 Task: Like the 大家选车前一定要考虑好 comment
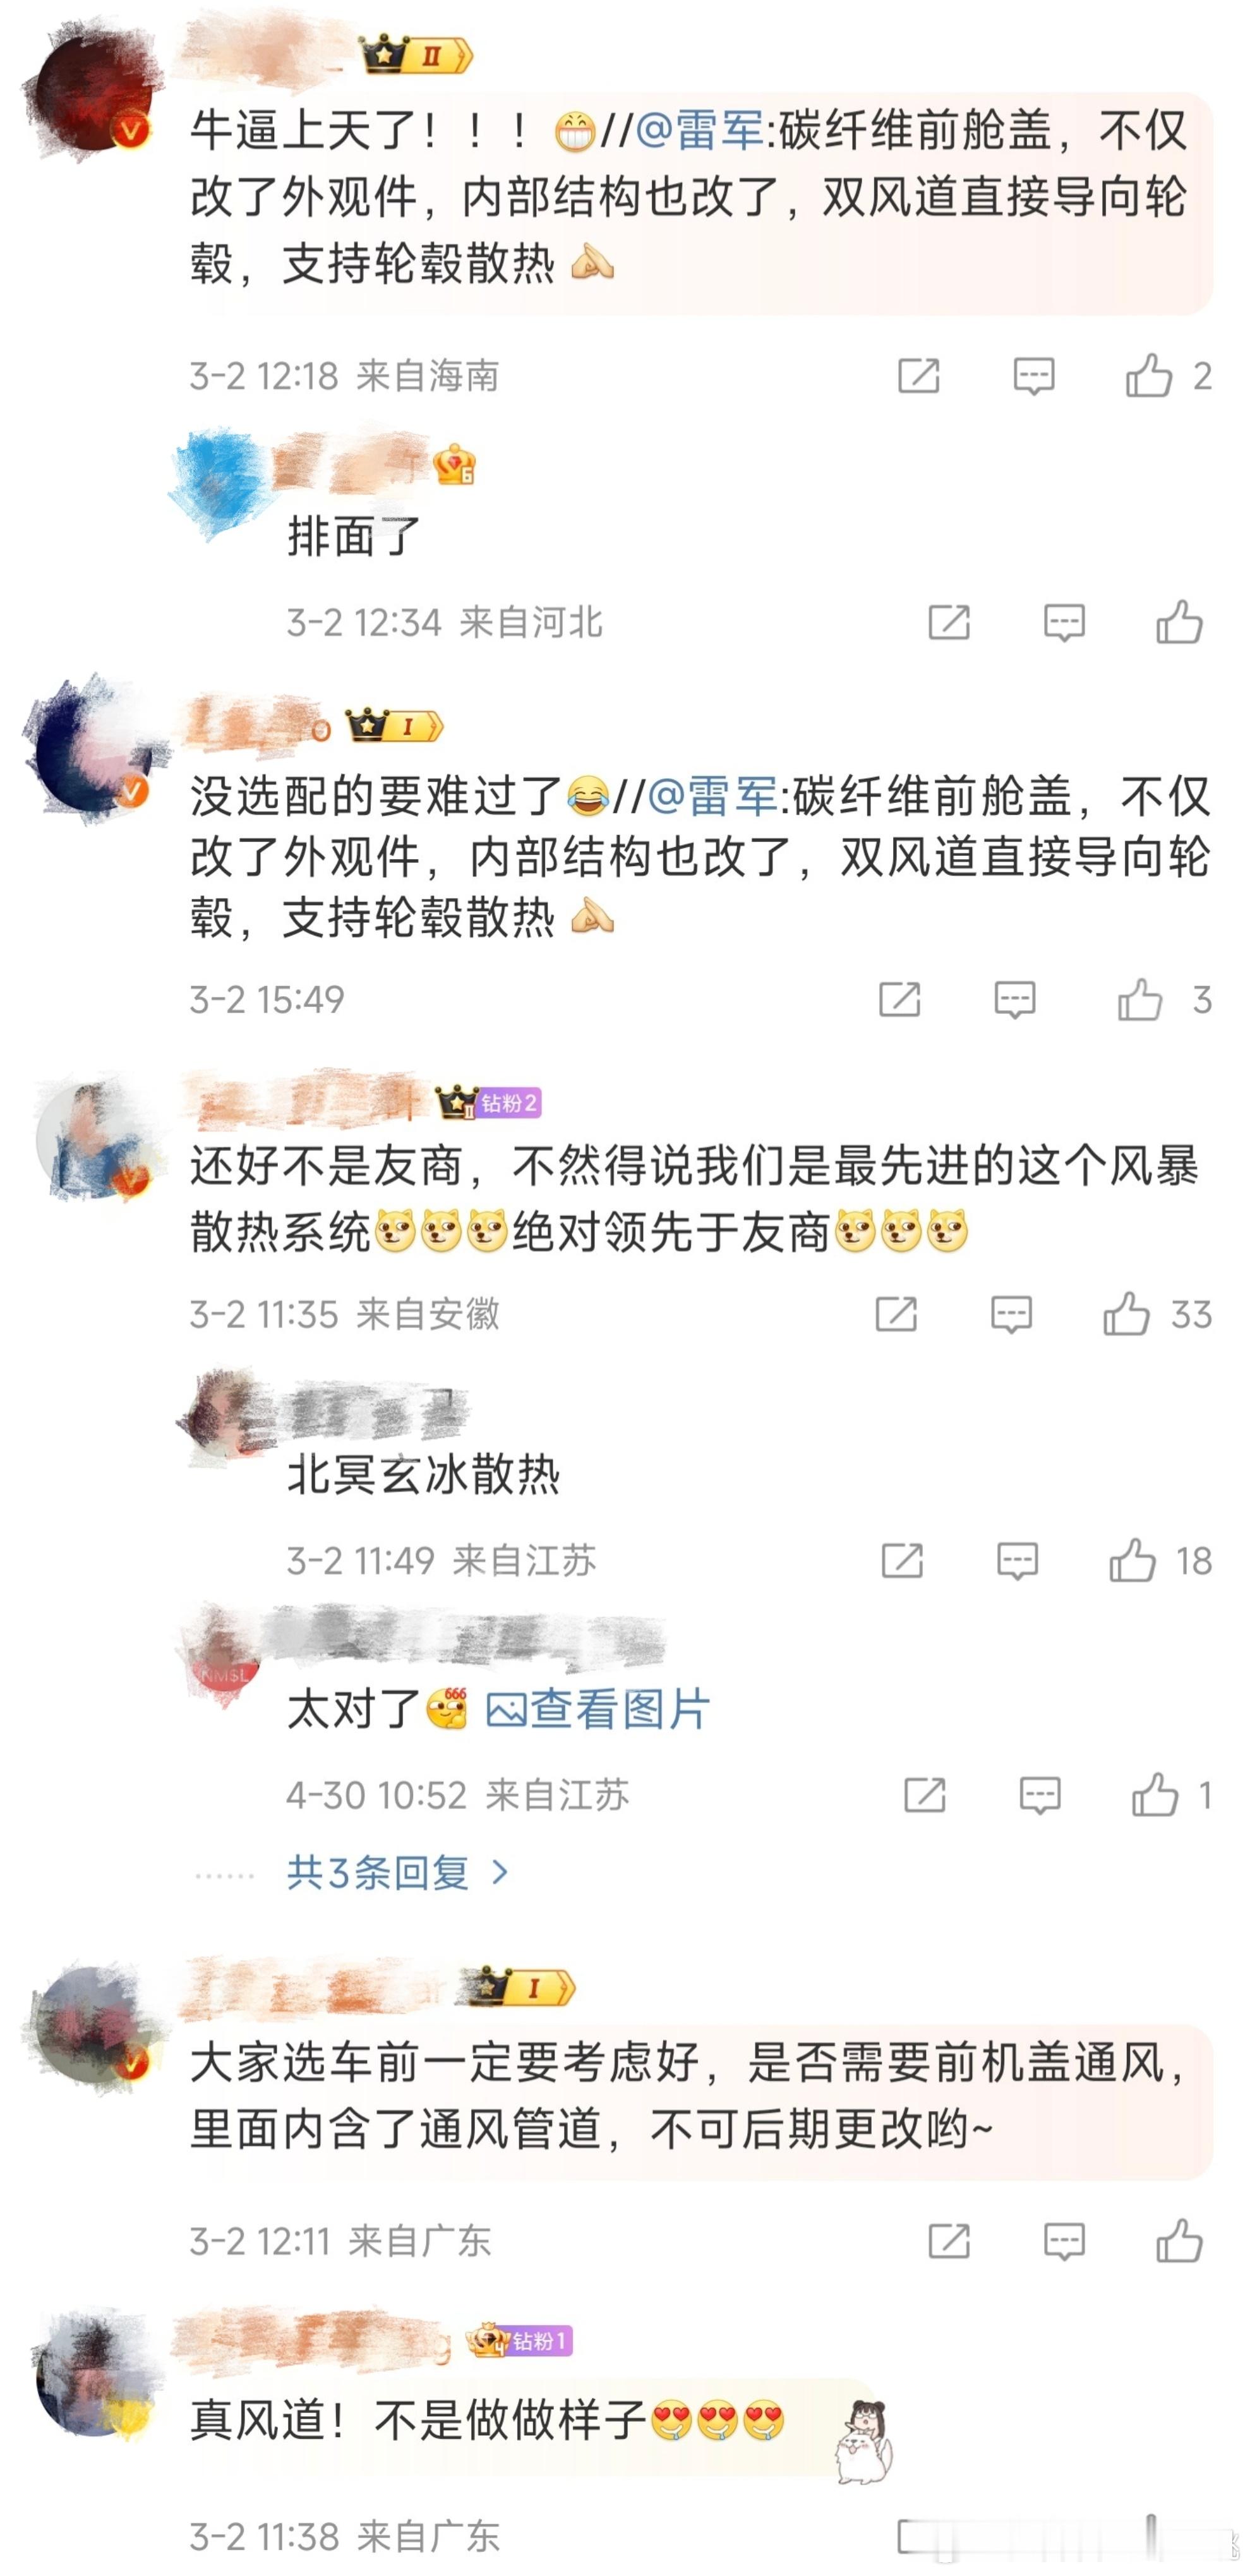1179,2241
